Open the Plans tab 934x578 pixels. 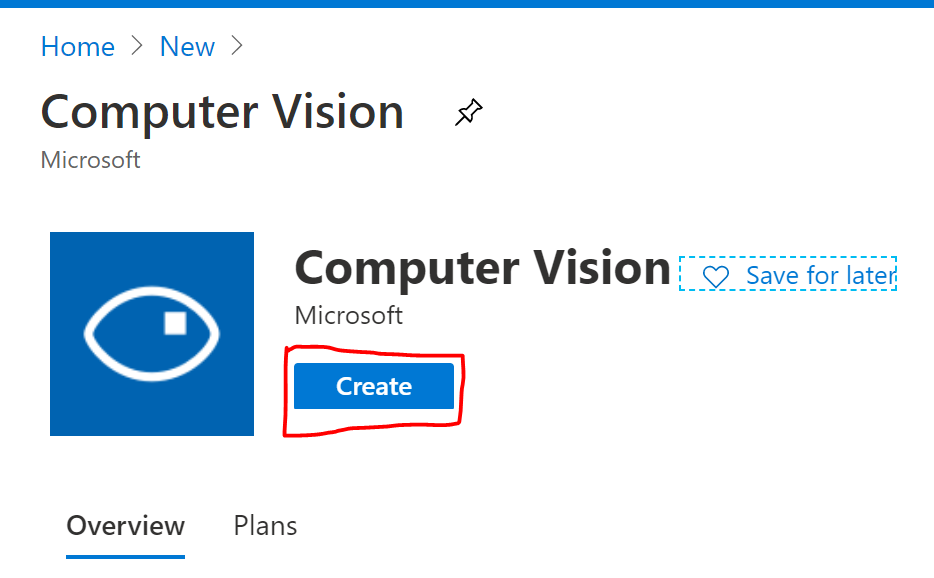265,526
